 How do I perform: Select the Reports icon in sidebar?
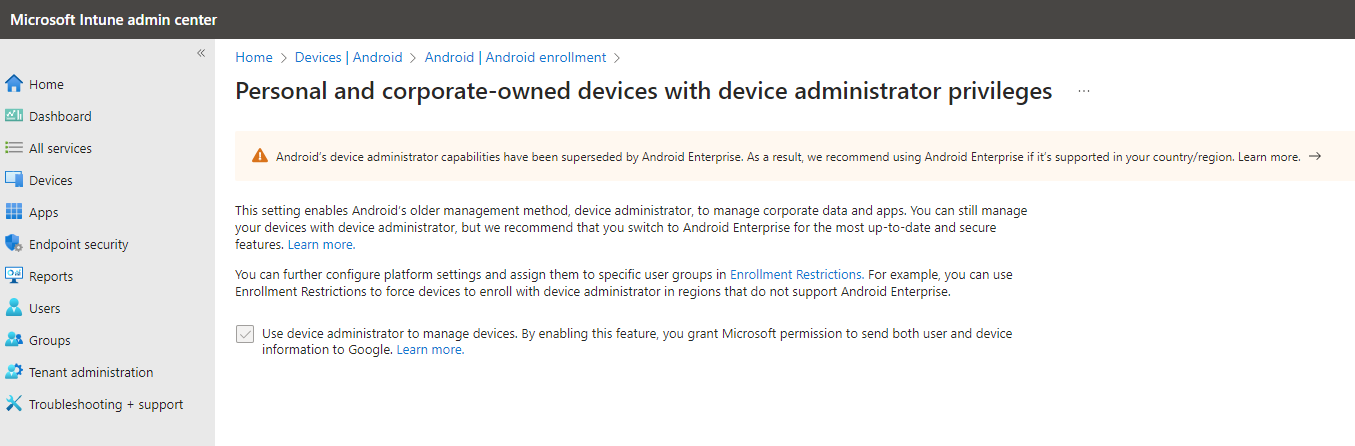click(x=14, y=276)
